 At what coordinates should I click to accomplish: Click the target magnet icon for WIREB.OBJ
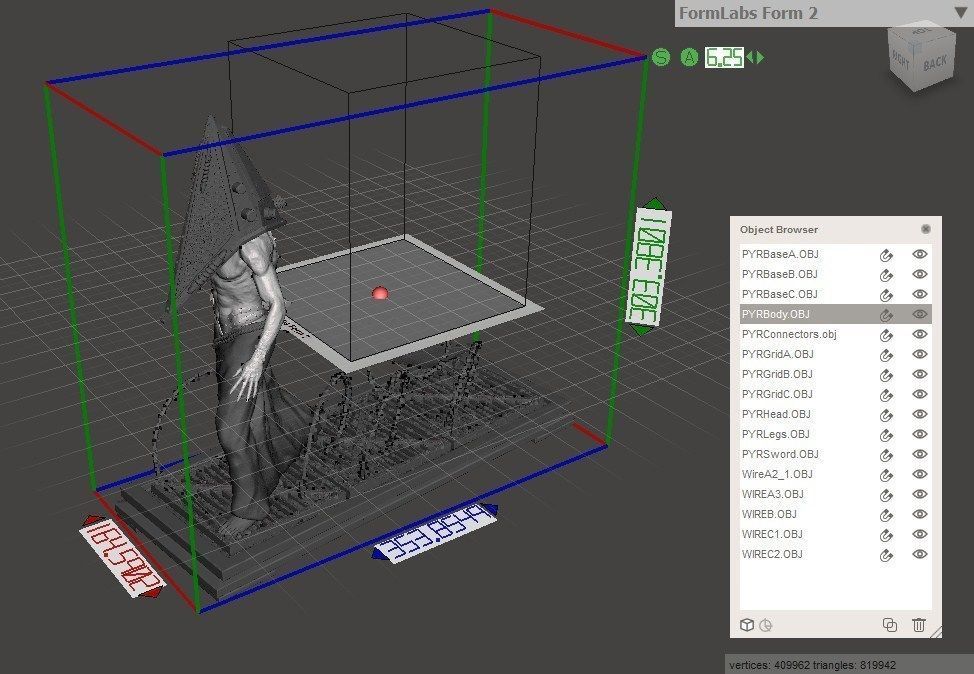tap(886, 514)
